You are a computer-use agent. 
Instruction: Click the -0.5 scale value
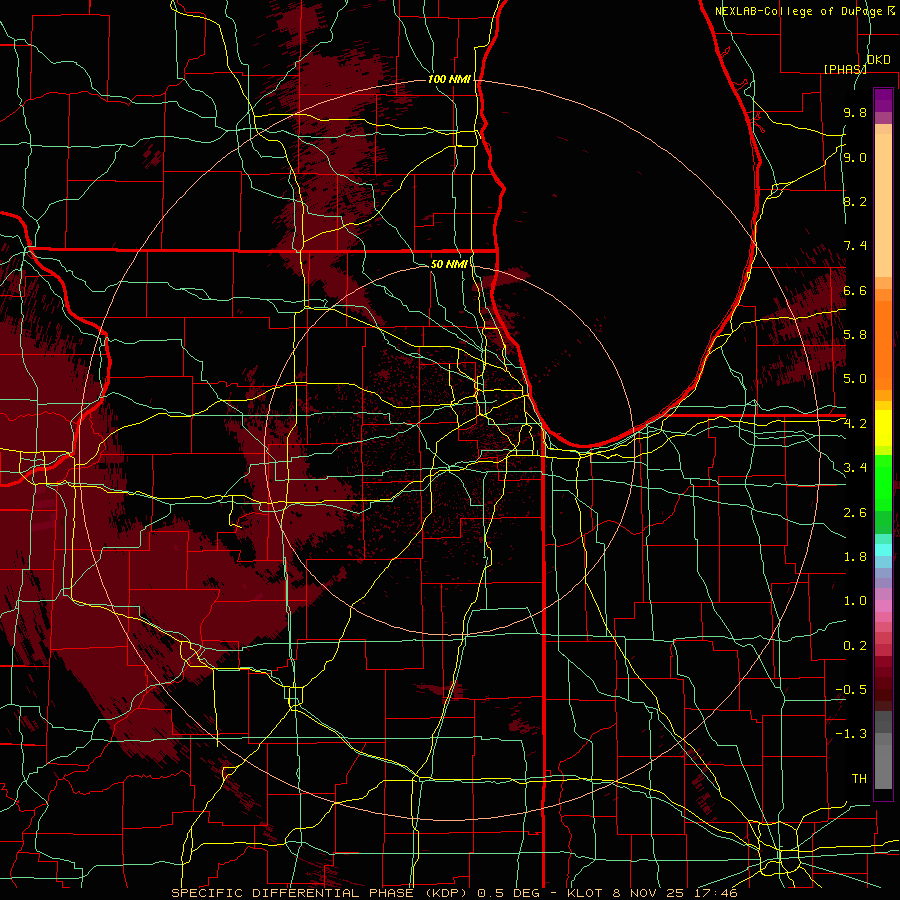(x=851, y=690)
